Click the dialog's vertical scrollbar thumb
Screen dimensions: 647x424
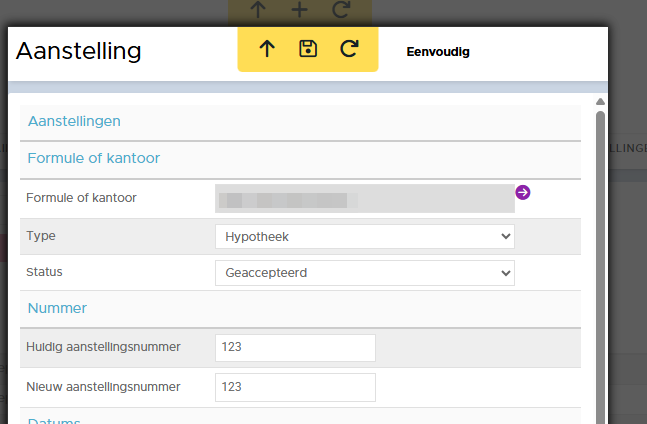point(600,260)
